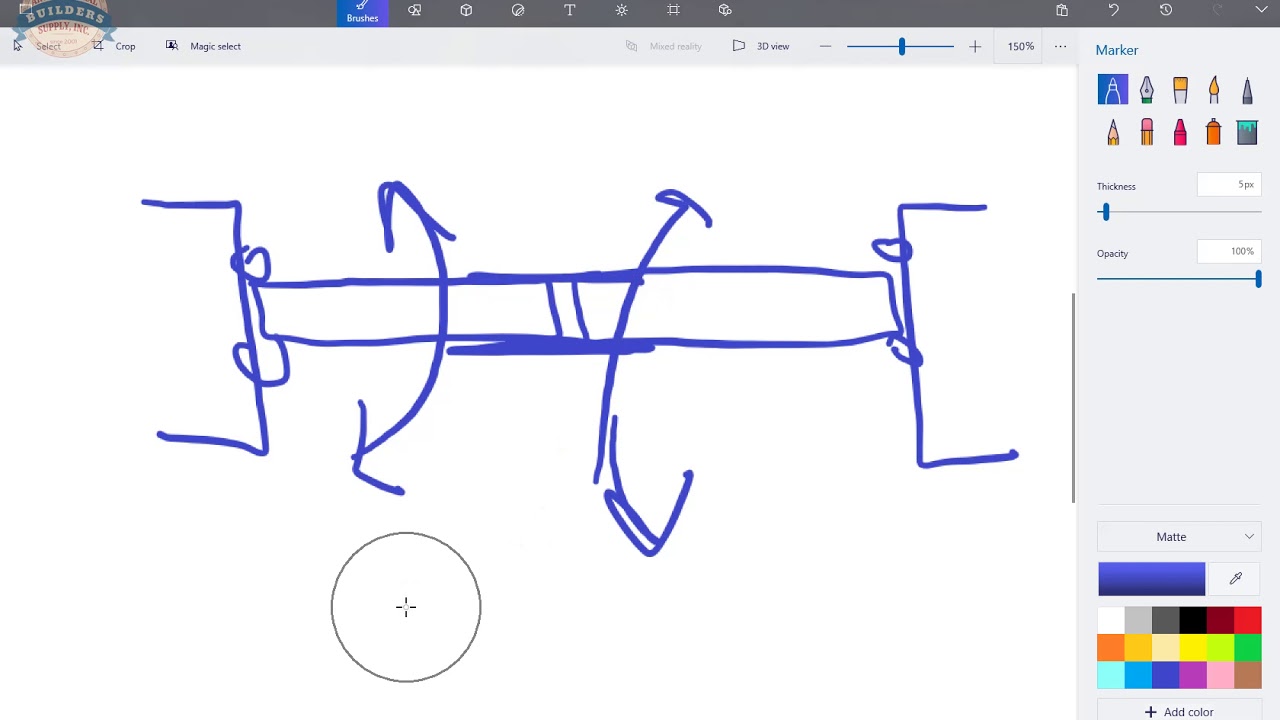Pick the green color swatch
The image size is (1280, 720).
(1248, 648)
